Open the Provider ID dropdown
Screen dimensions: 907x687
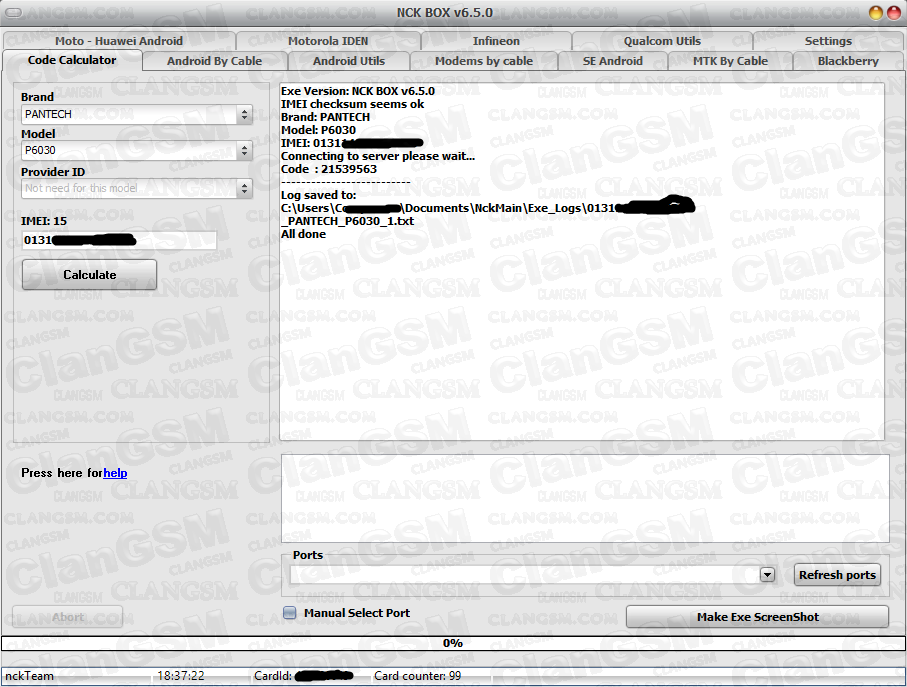pos(245,189)
